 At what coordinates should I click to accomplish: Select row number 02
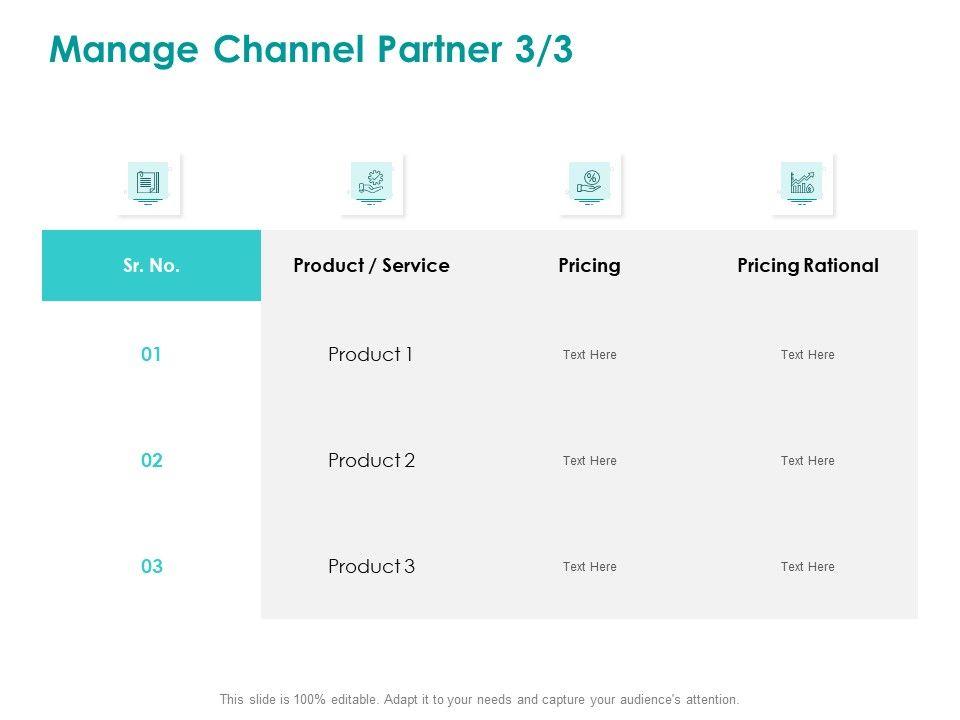(151, 461)
